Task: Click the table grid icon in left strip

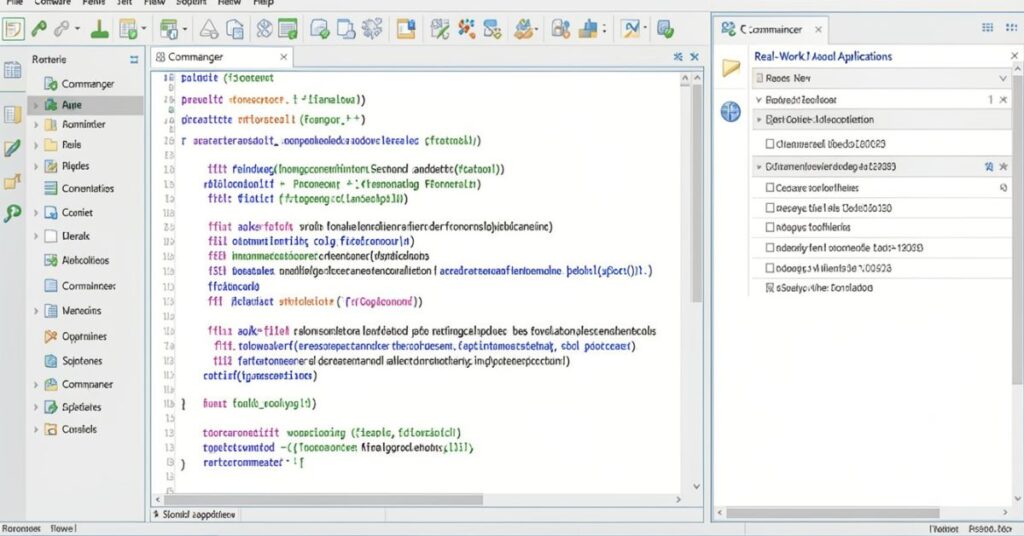Action: click(x=12, y=70)
